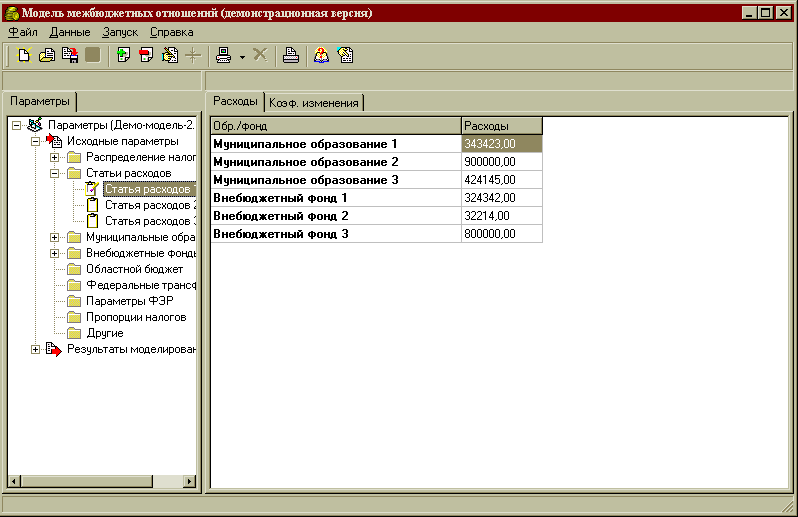Click the Расходы column header
Screen dimensions: 798x517
tap(501, 126)
